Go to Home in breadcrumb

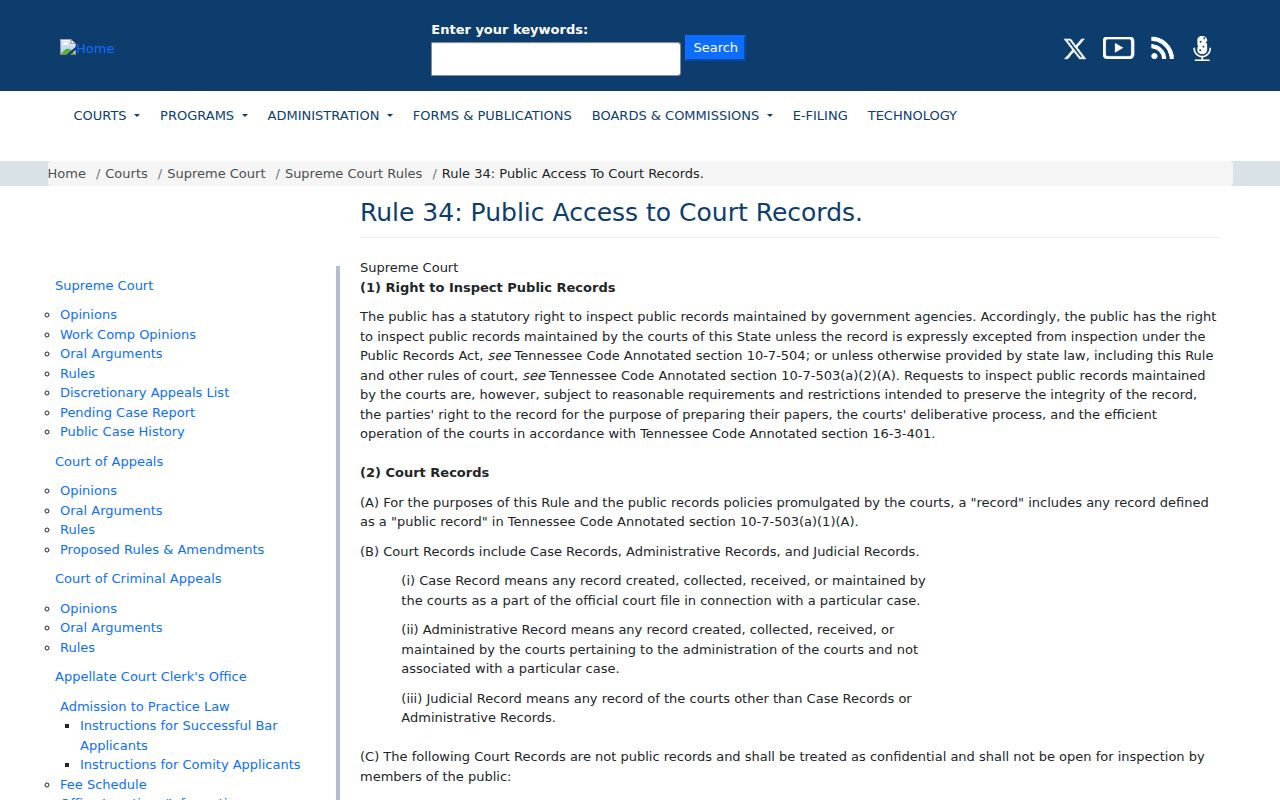tap(67, 173)
